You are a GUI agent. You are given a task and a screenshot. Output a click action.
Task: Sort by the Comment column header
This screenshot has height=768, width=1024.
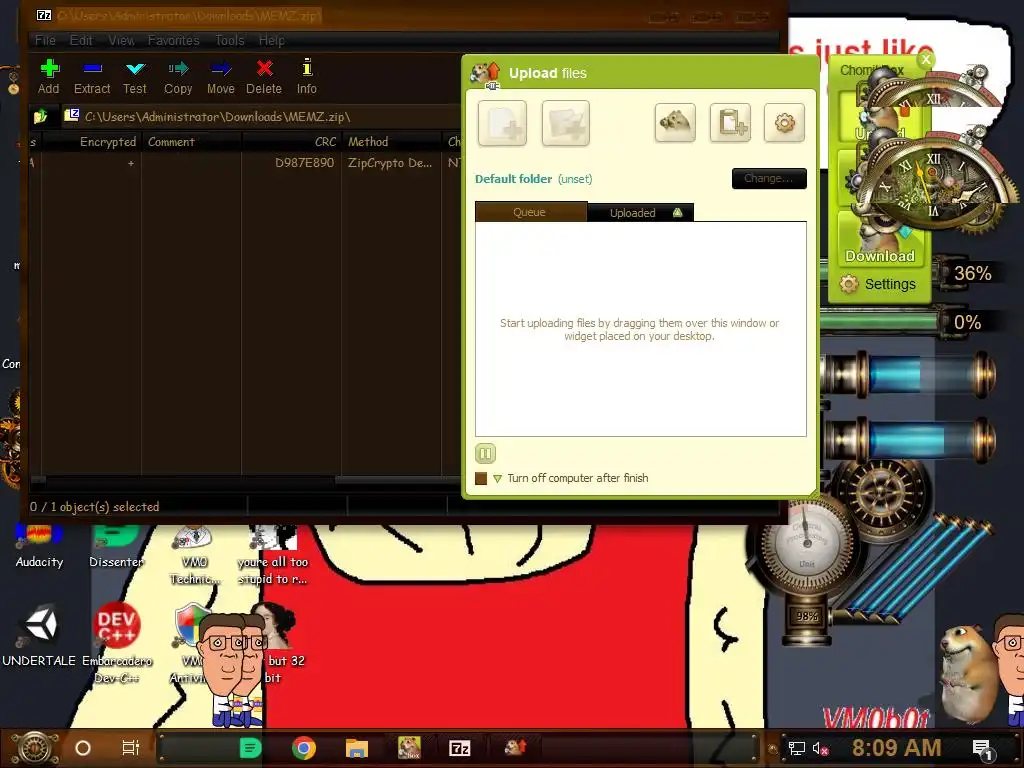tap(191, 142)
